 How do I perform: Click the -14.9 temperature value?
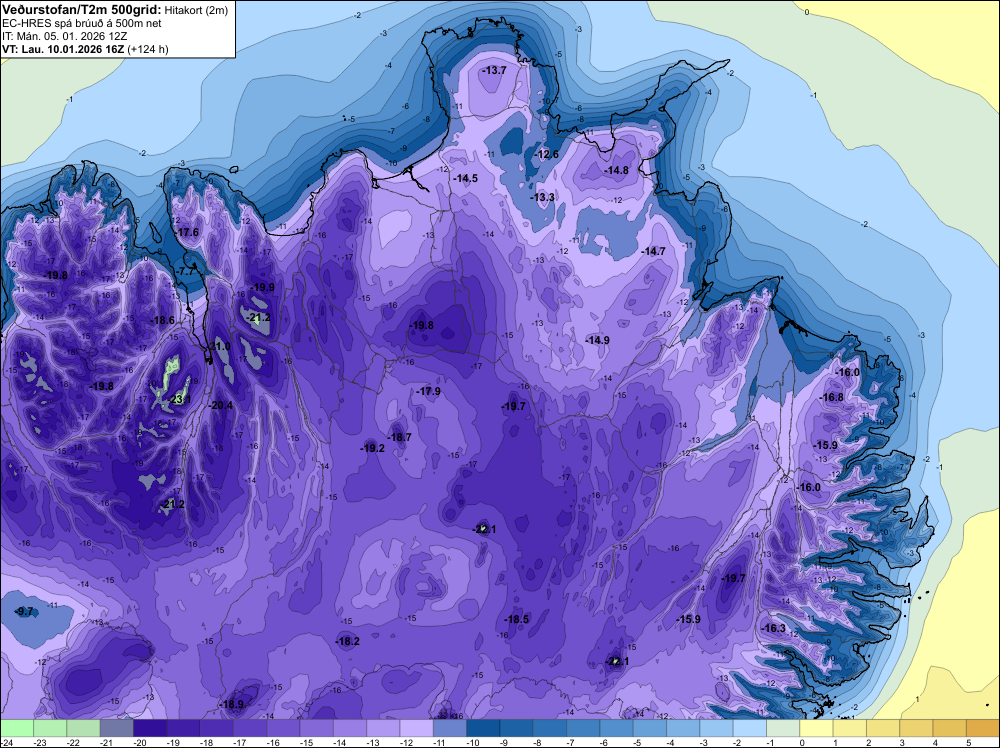pos(597,341)
